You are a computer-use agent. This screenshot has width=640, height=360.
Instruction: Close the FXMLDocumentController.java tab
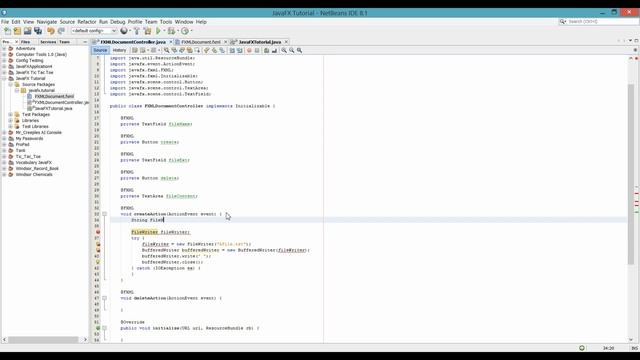point(171,42)
